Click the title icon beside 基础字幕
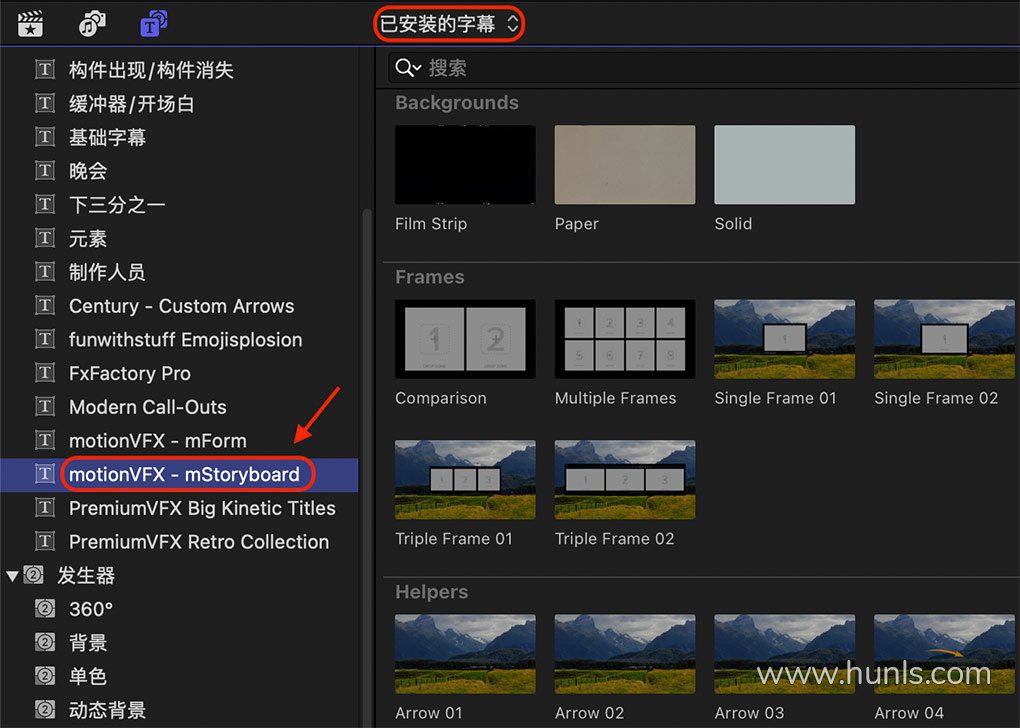The height and width of the screenshot is (728, 1020). click(45, 137)
